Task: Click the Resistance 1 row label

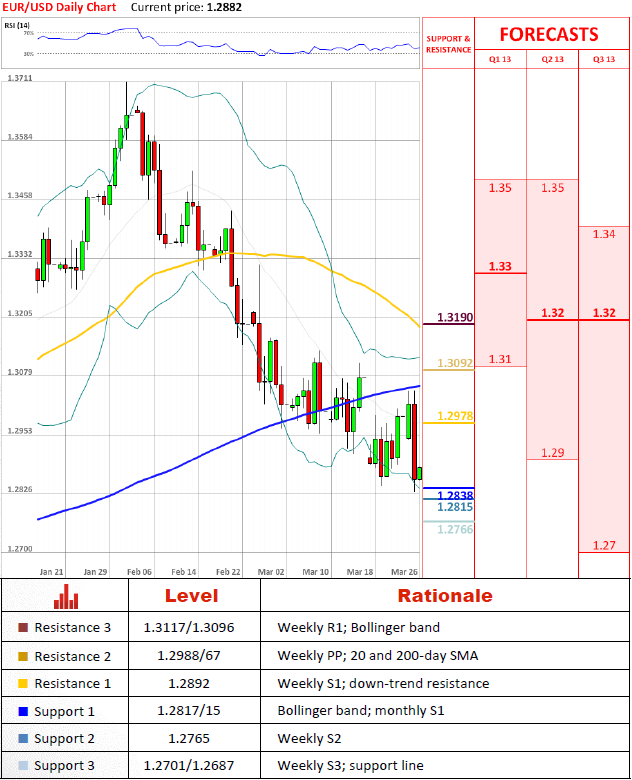Action: [73, 684]
